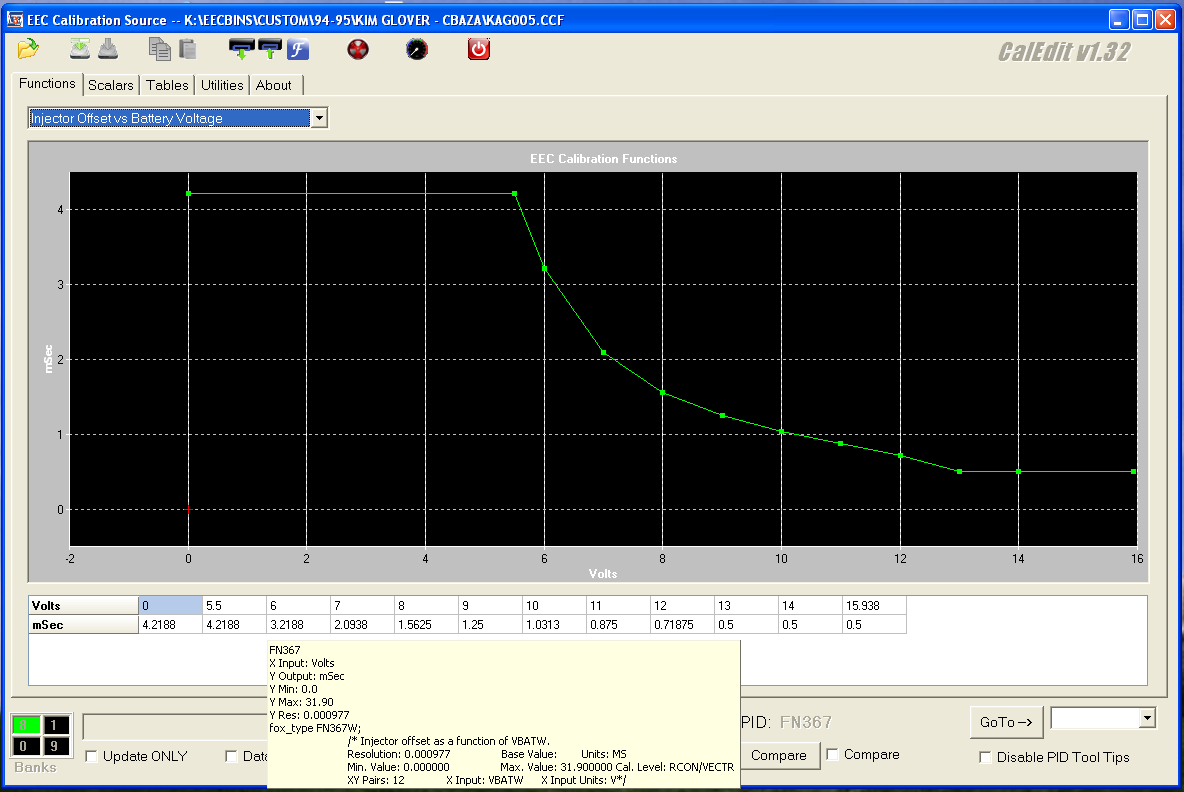This screenshot has width=1184, height=792.
Task: Click the red power button icon
Action: tap(479, 48)
